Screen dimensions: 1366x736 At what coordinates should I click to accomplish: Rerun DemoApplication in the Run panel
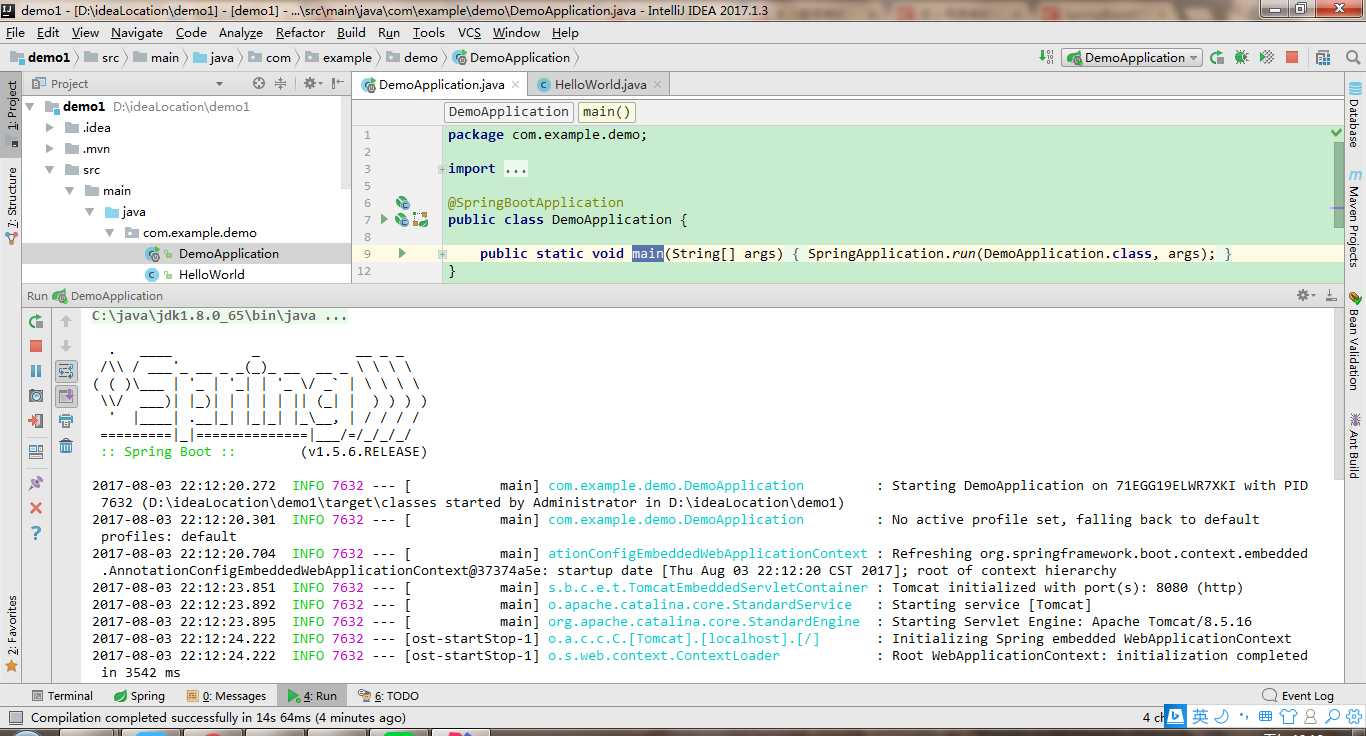pos(36,321)
